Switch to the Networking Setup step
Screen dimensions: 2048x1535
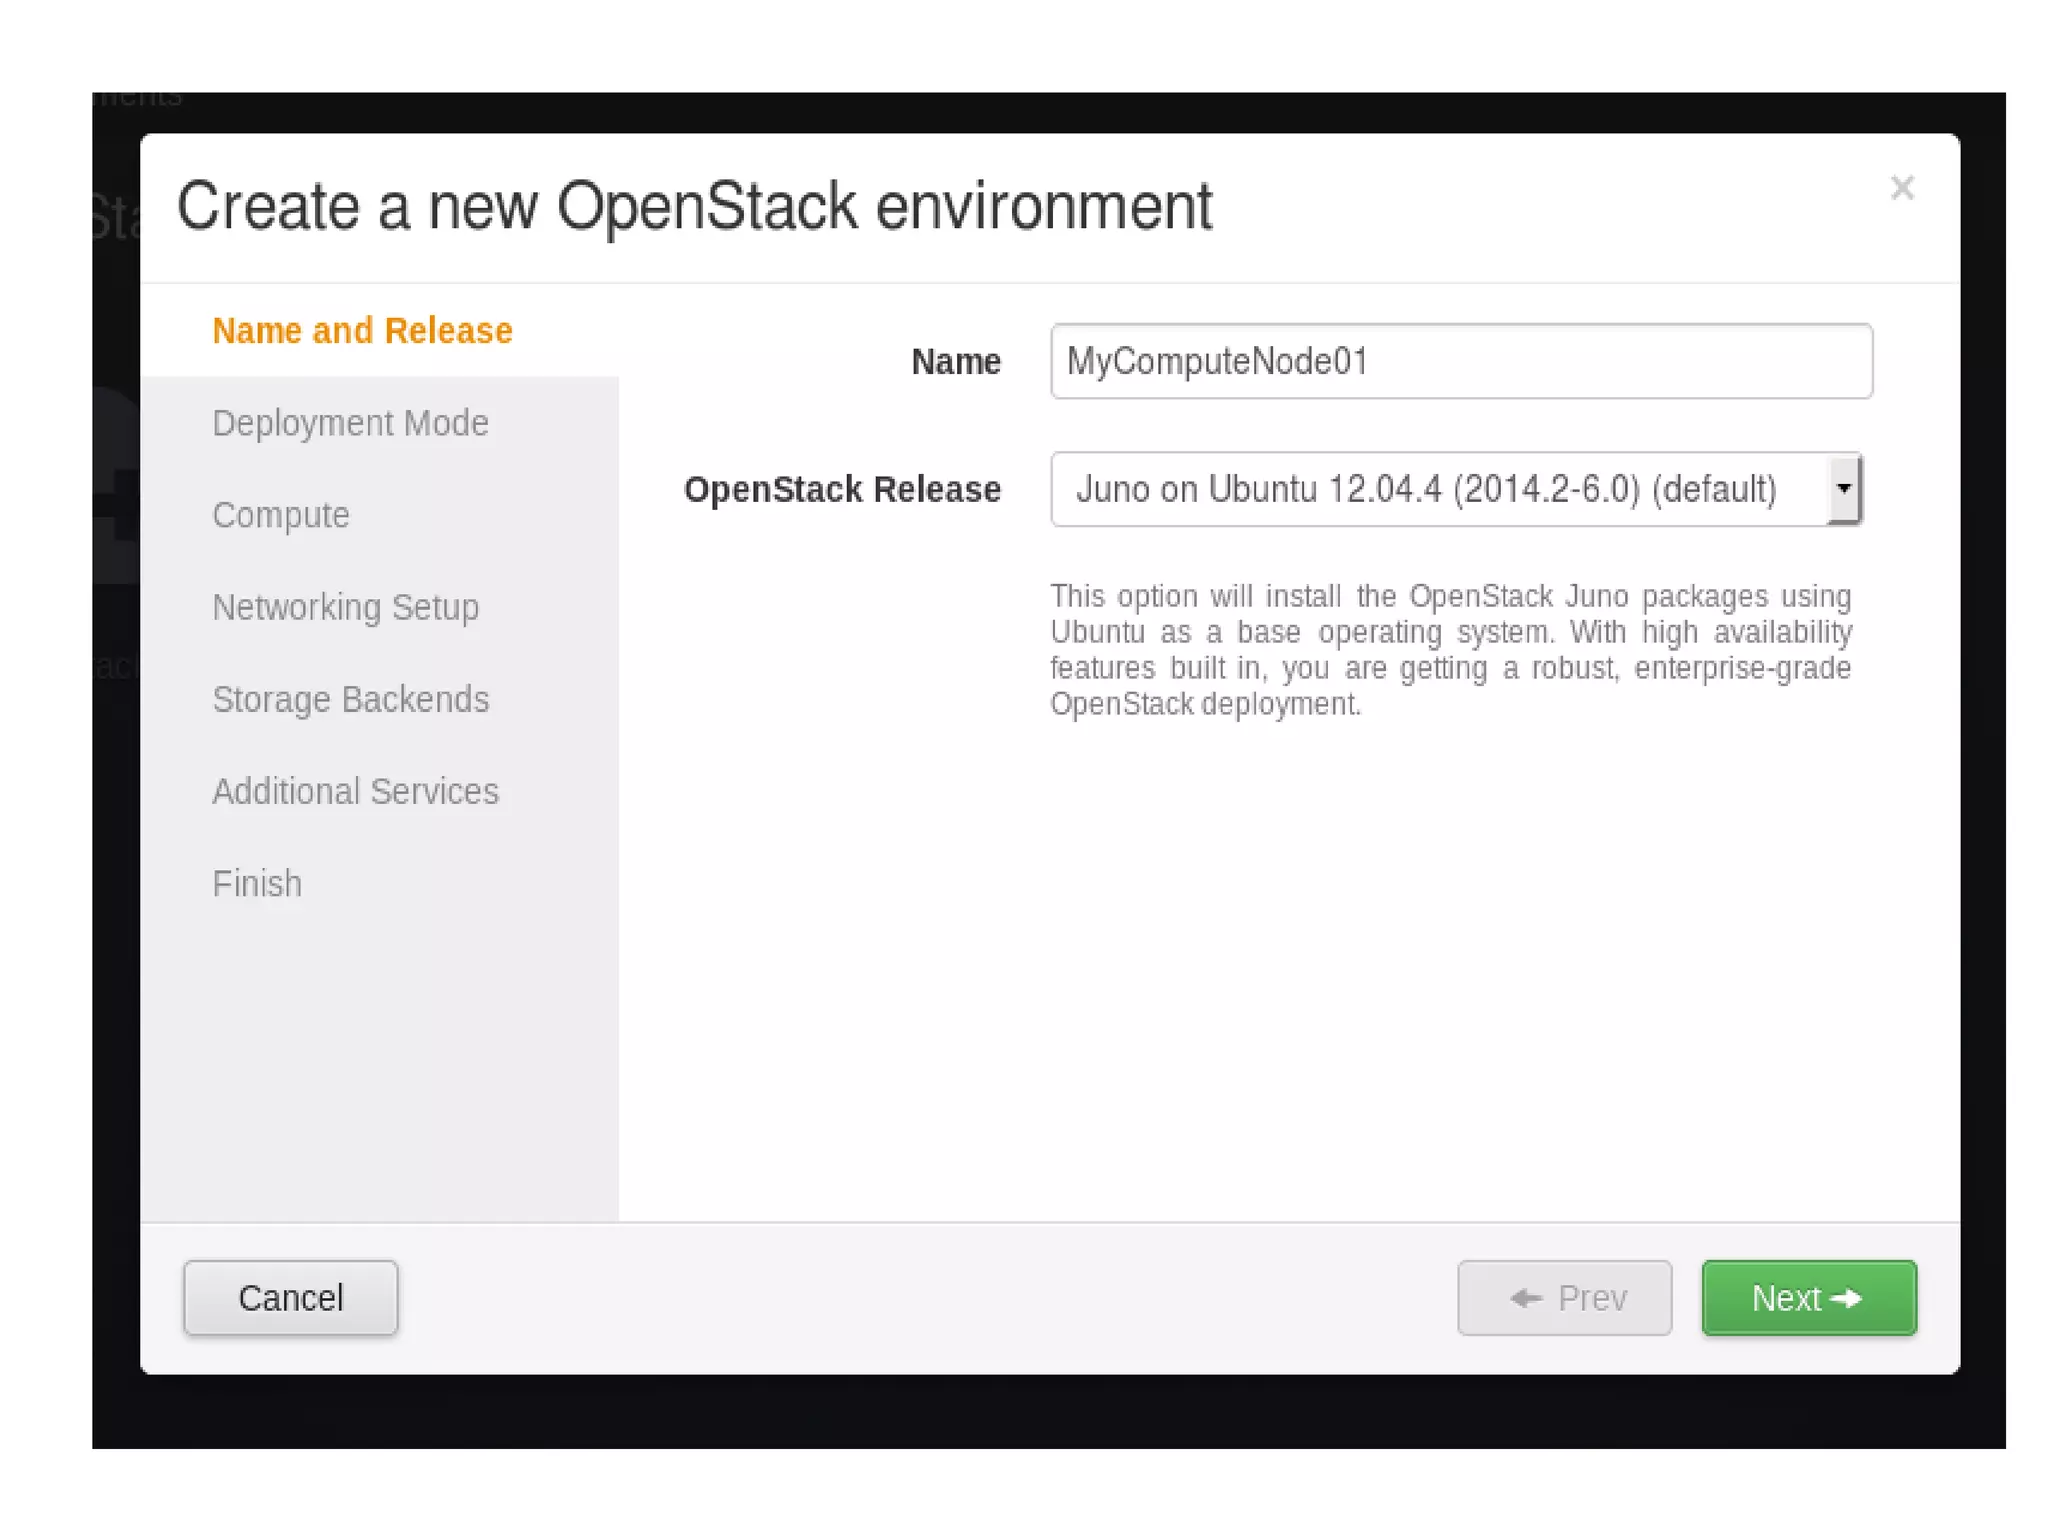(x=345, y=607)
